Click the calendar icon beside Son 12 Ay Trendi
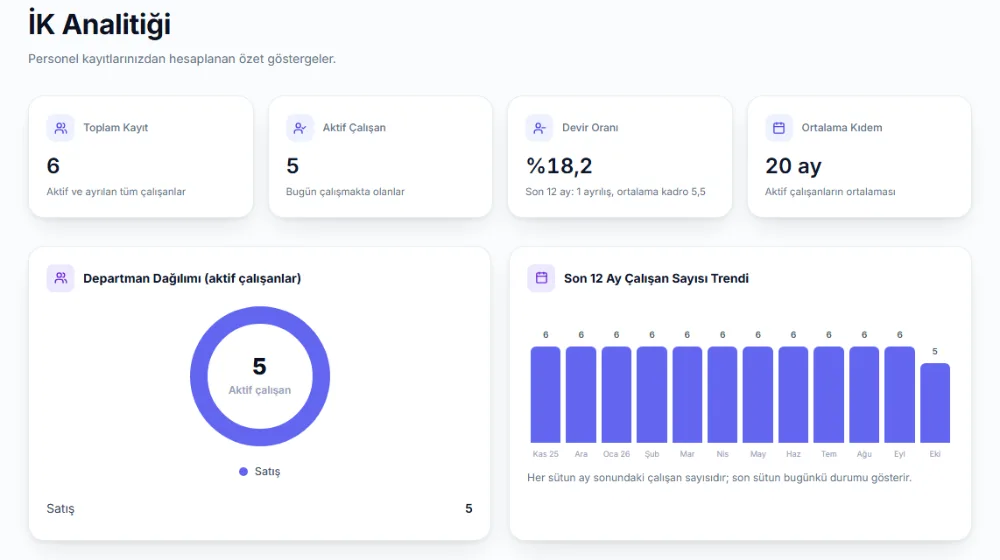 [541, 278]
